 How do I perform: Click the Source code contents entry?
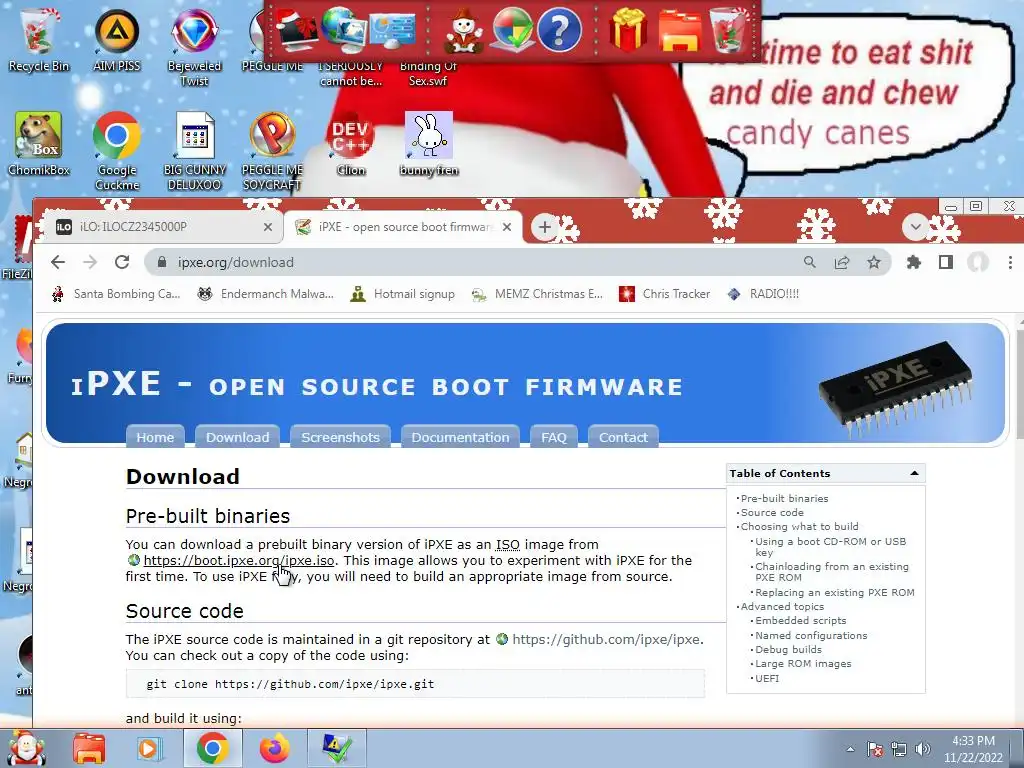pos(772,513)
